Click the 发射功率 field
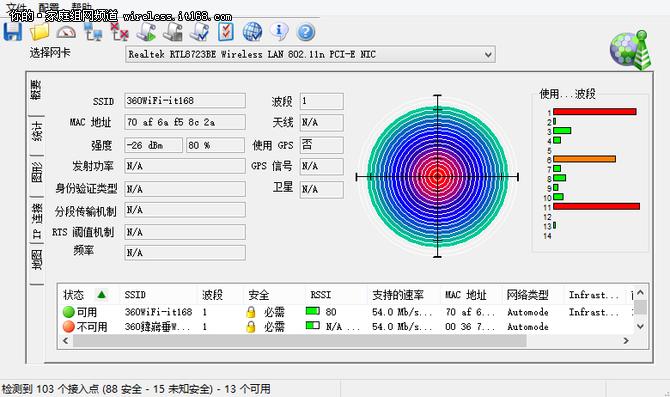The width and height of the screenshot is (670, 397). 185,166
